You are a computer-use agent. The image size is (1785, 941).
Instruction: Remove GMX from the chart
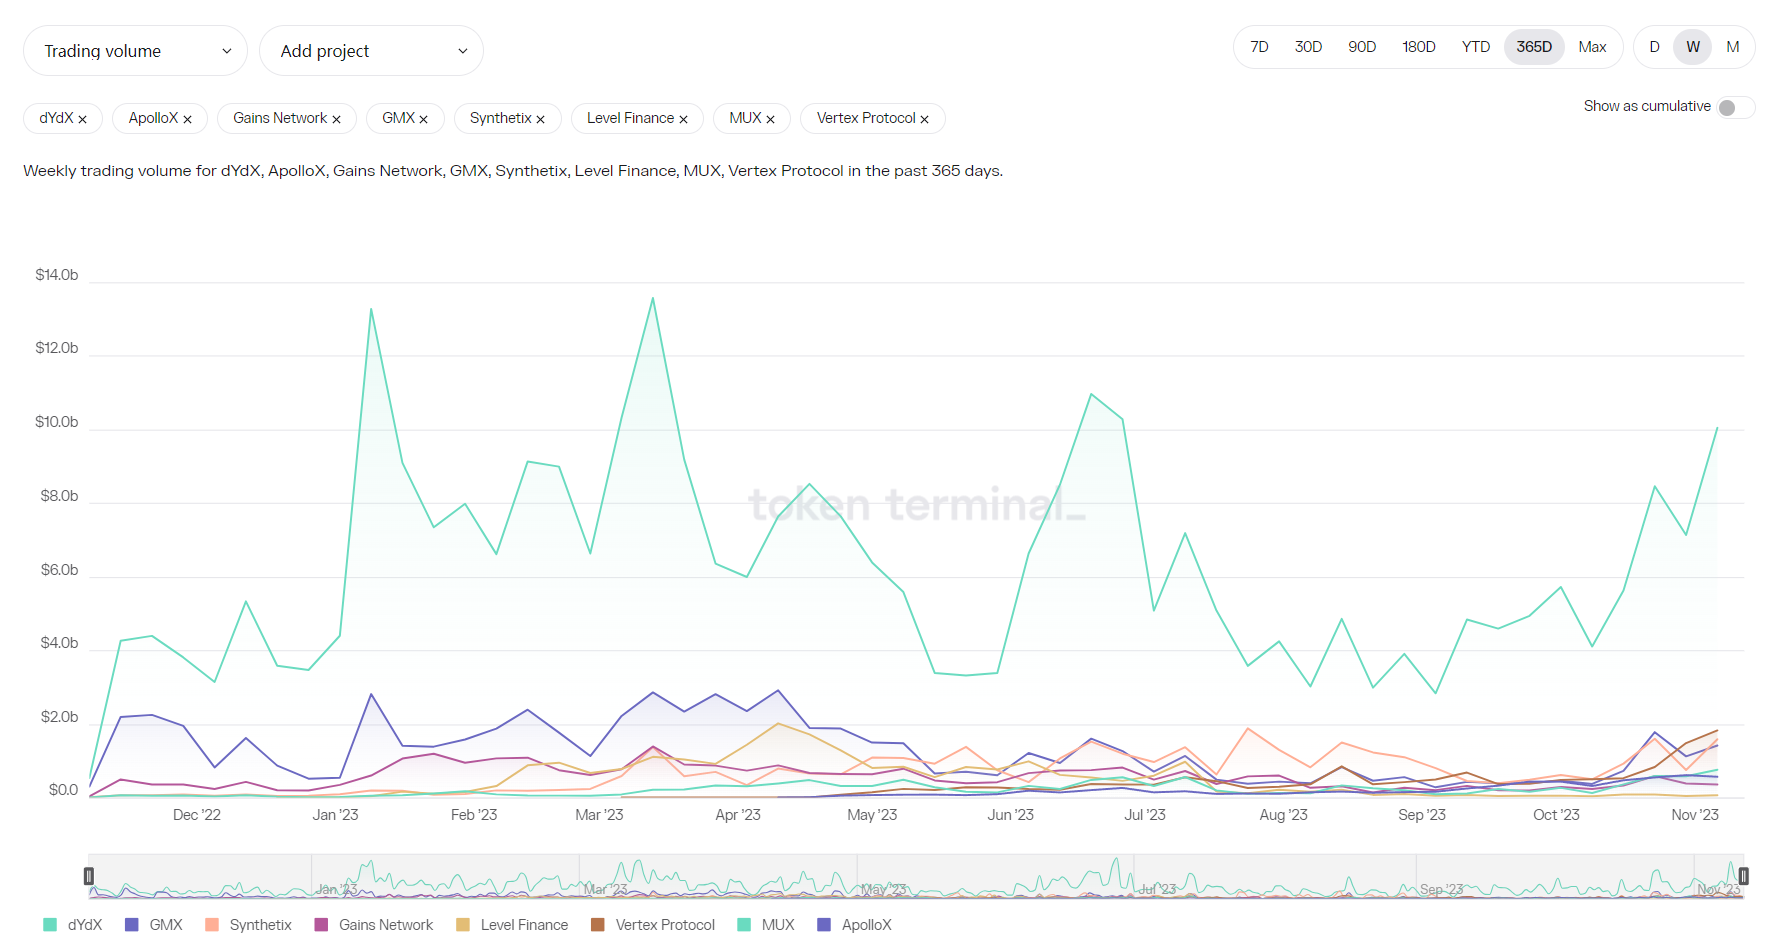tap(424, 119)
